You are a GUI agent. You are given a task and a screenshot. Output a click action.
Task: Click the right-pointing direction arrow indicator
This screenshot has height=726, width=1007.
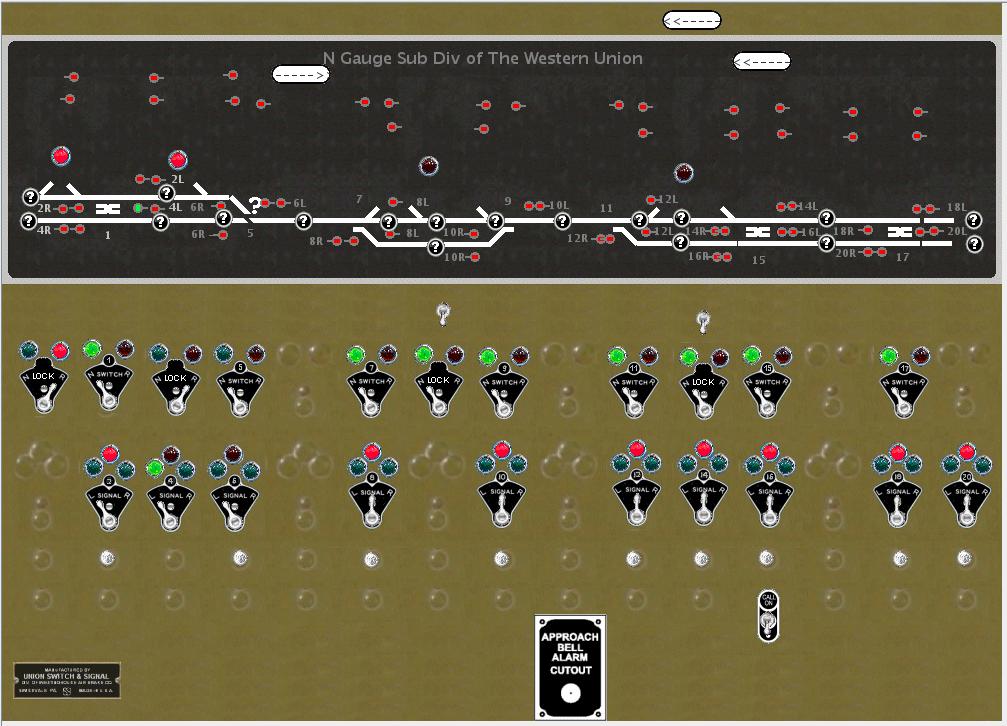(301, 75)
